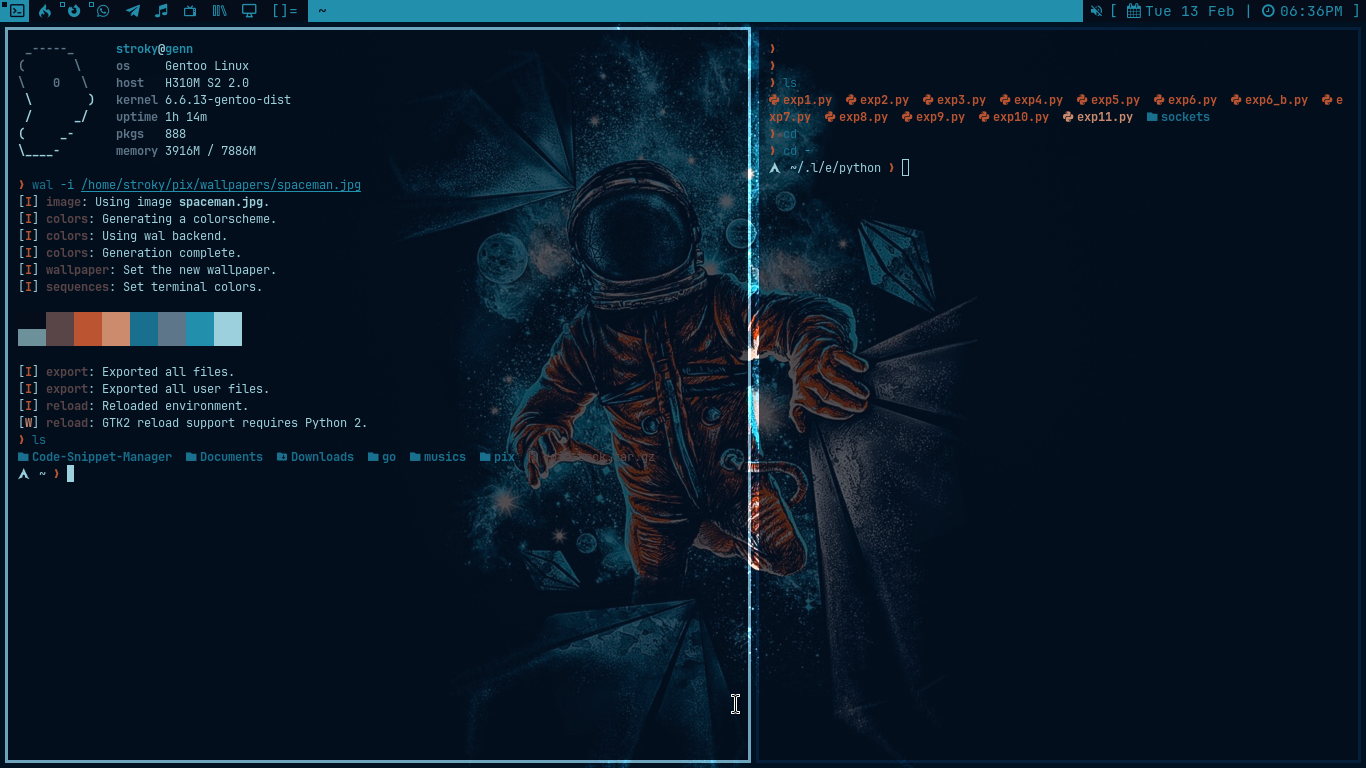This screenshot has width=1366, height=768.
Task: Click the orange color swatch in the palette
Action: pyautogui.click(x=87, y=329)
